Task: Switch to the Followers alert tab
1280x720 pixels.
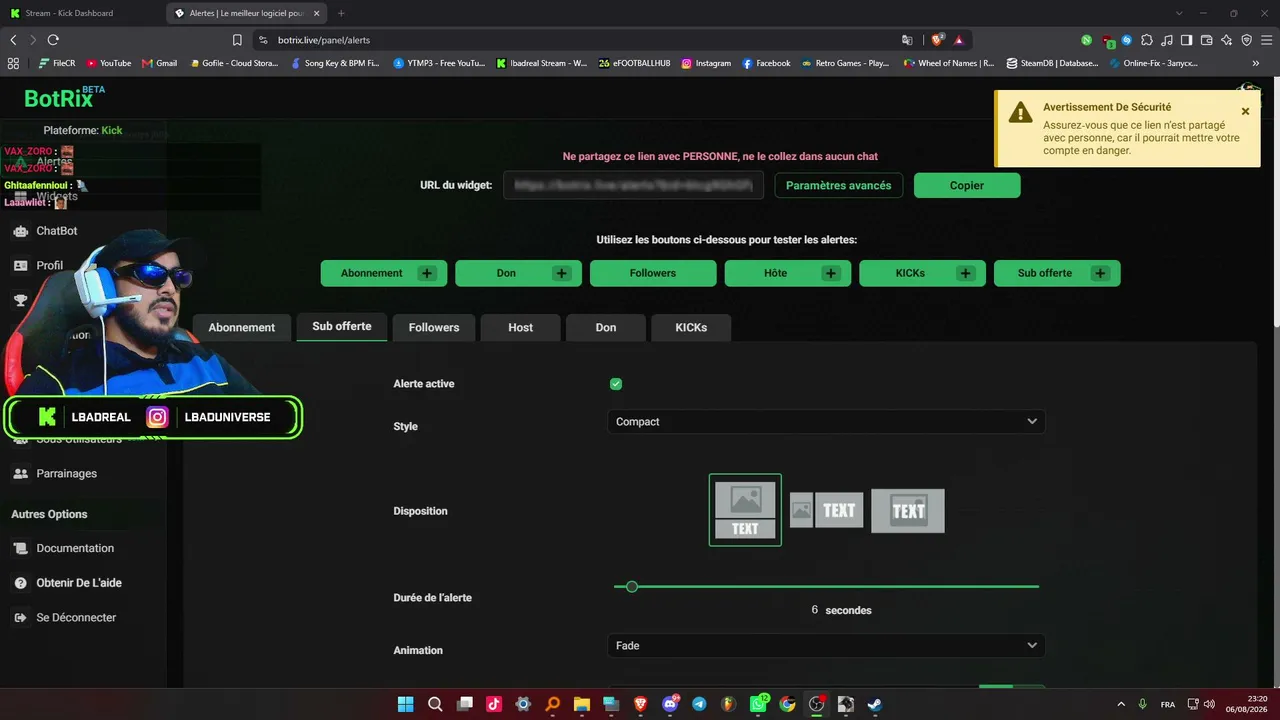Action: click(434, 328)
